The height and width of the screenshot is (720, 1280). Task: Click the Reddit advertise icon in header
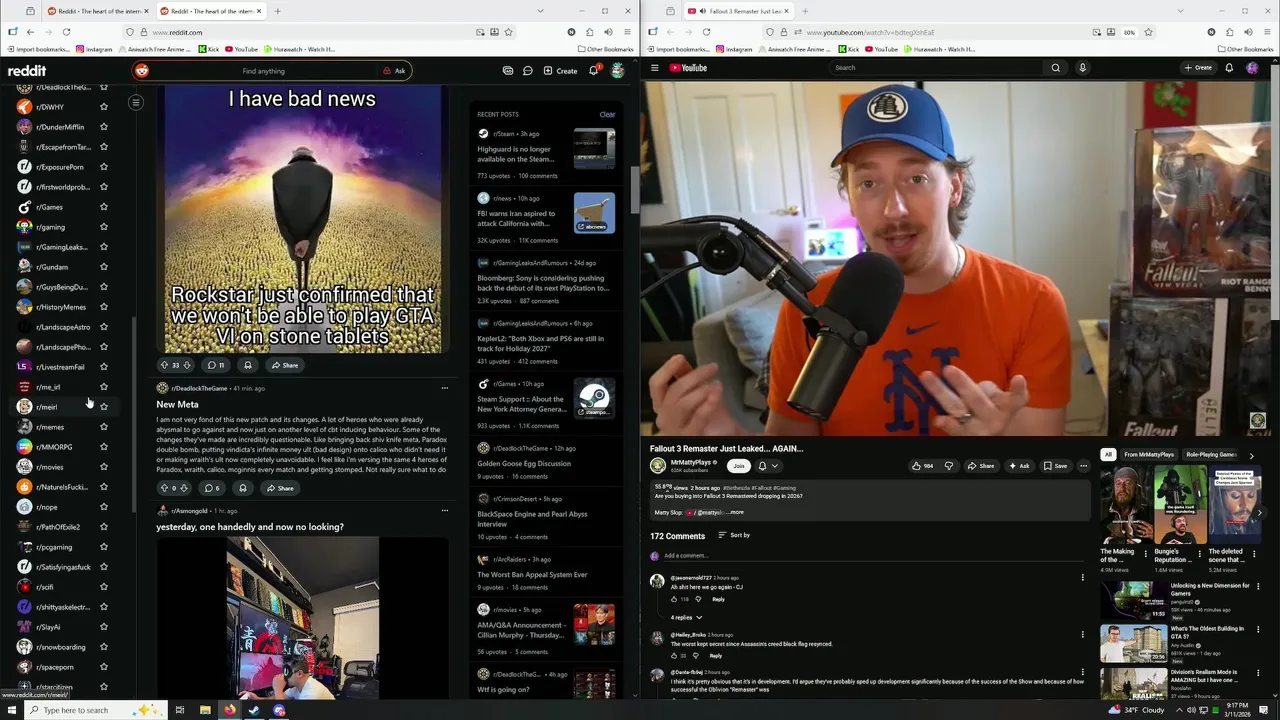coord(508,71)
